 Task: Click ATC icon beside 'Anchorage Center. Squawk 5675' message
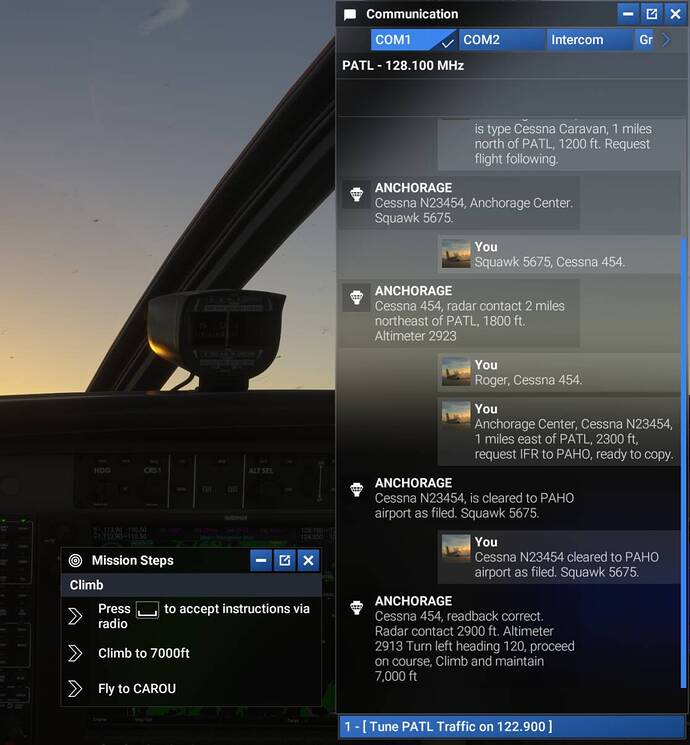coord(355,195)
